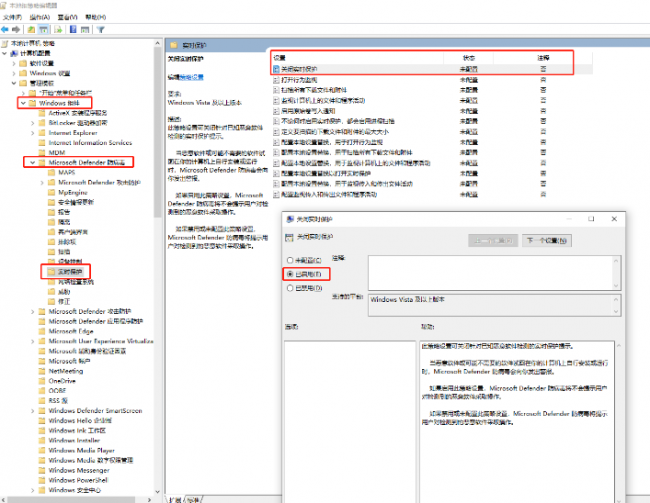The image size is (650, 503).
Task: Select the 未配置(C) radio button
Action: (290, 260)
